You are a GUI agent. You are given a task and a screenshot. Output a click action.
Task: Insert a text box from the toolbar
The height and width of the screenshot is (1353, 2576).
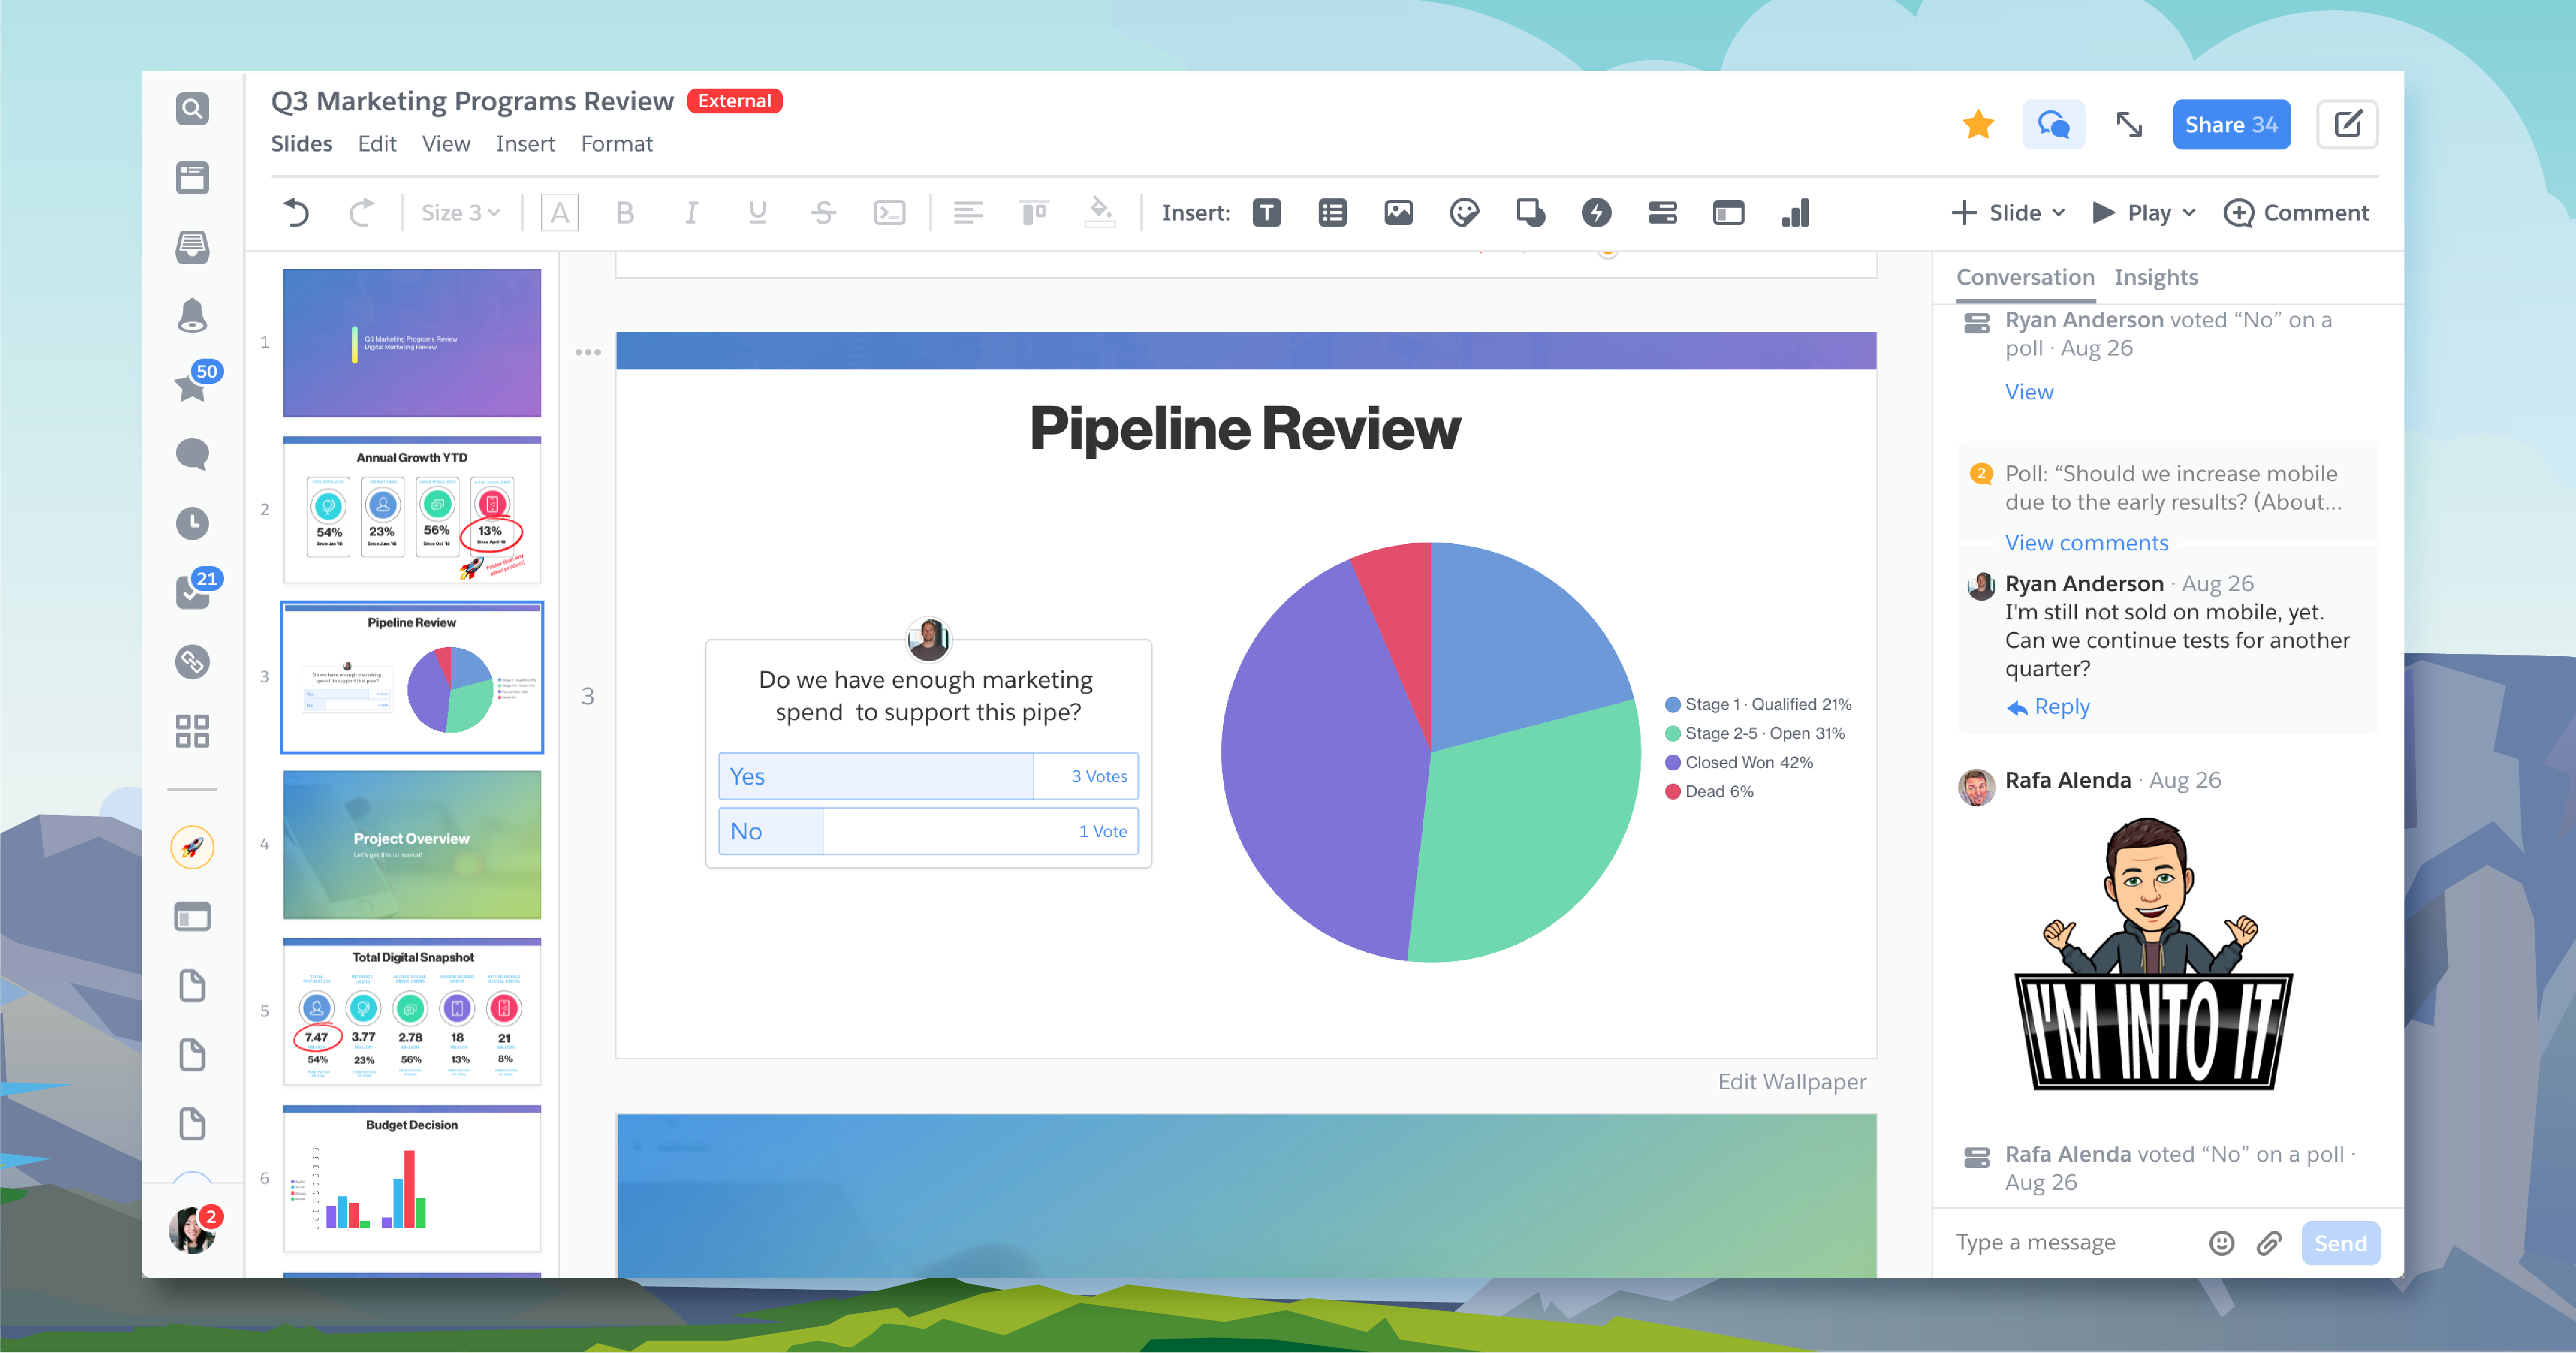[1266, 213]
